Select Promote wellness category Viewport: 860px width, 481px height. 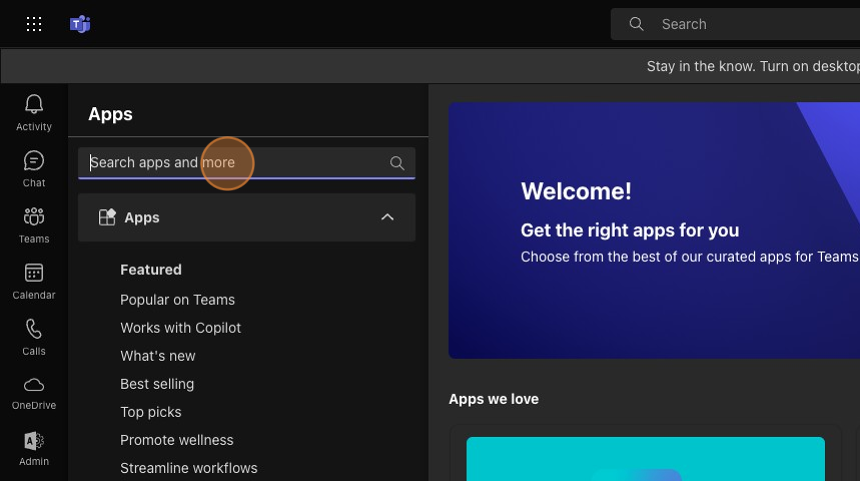point(177,440)
